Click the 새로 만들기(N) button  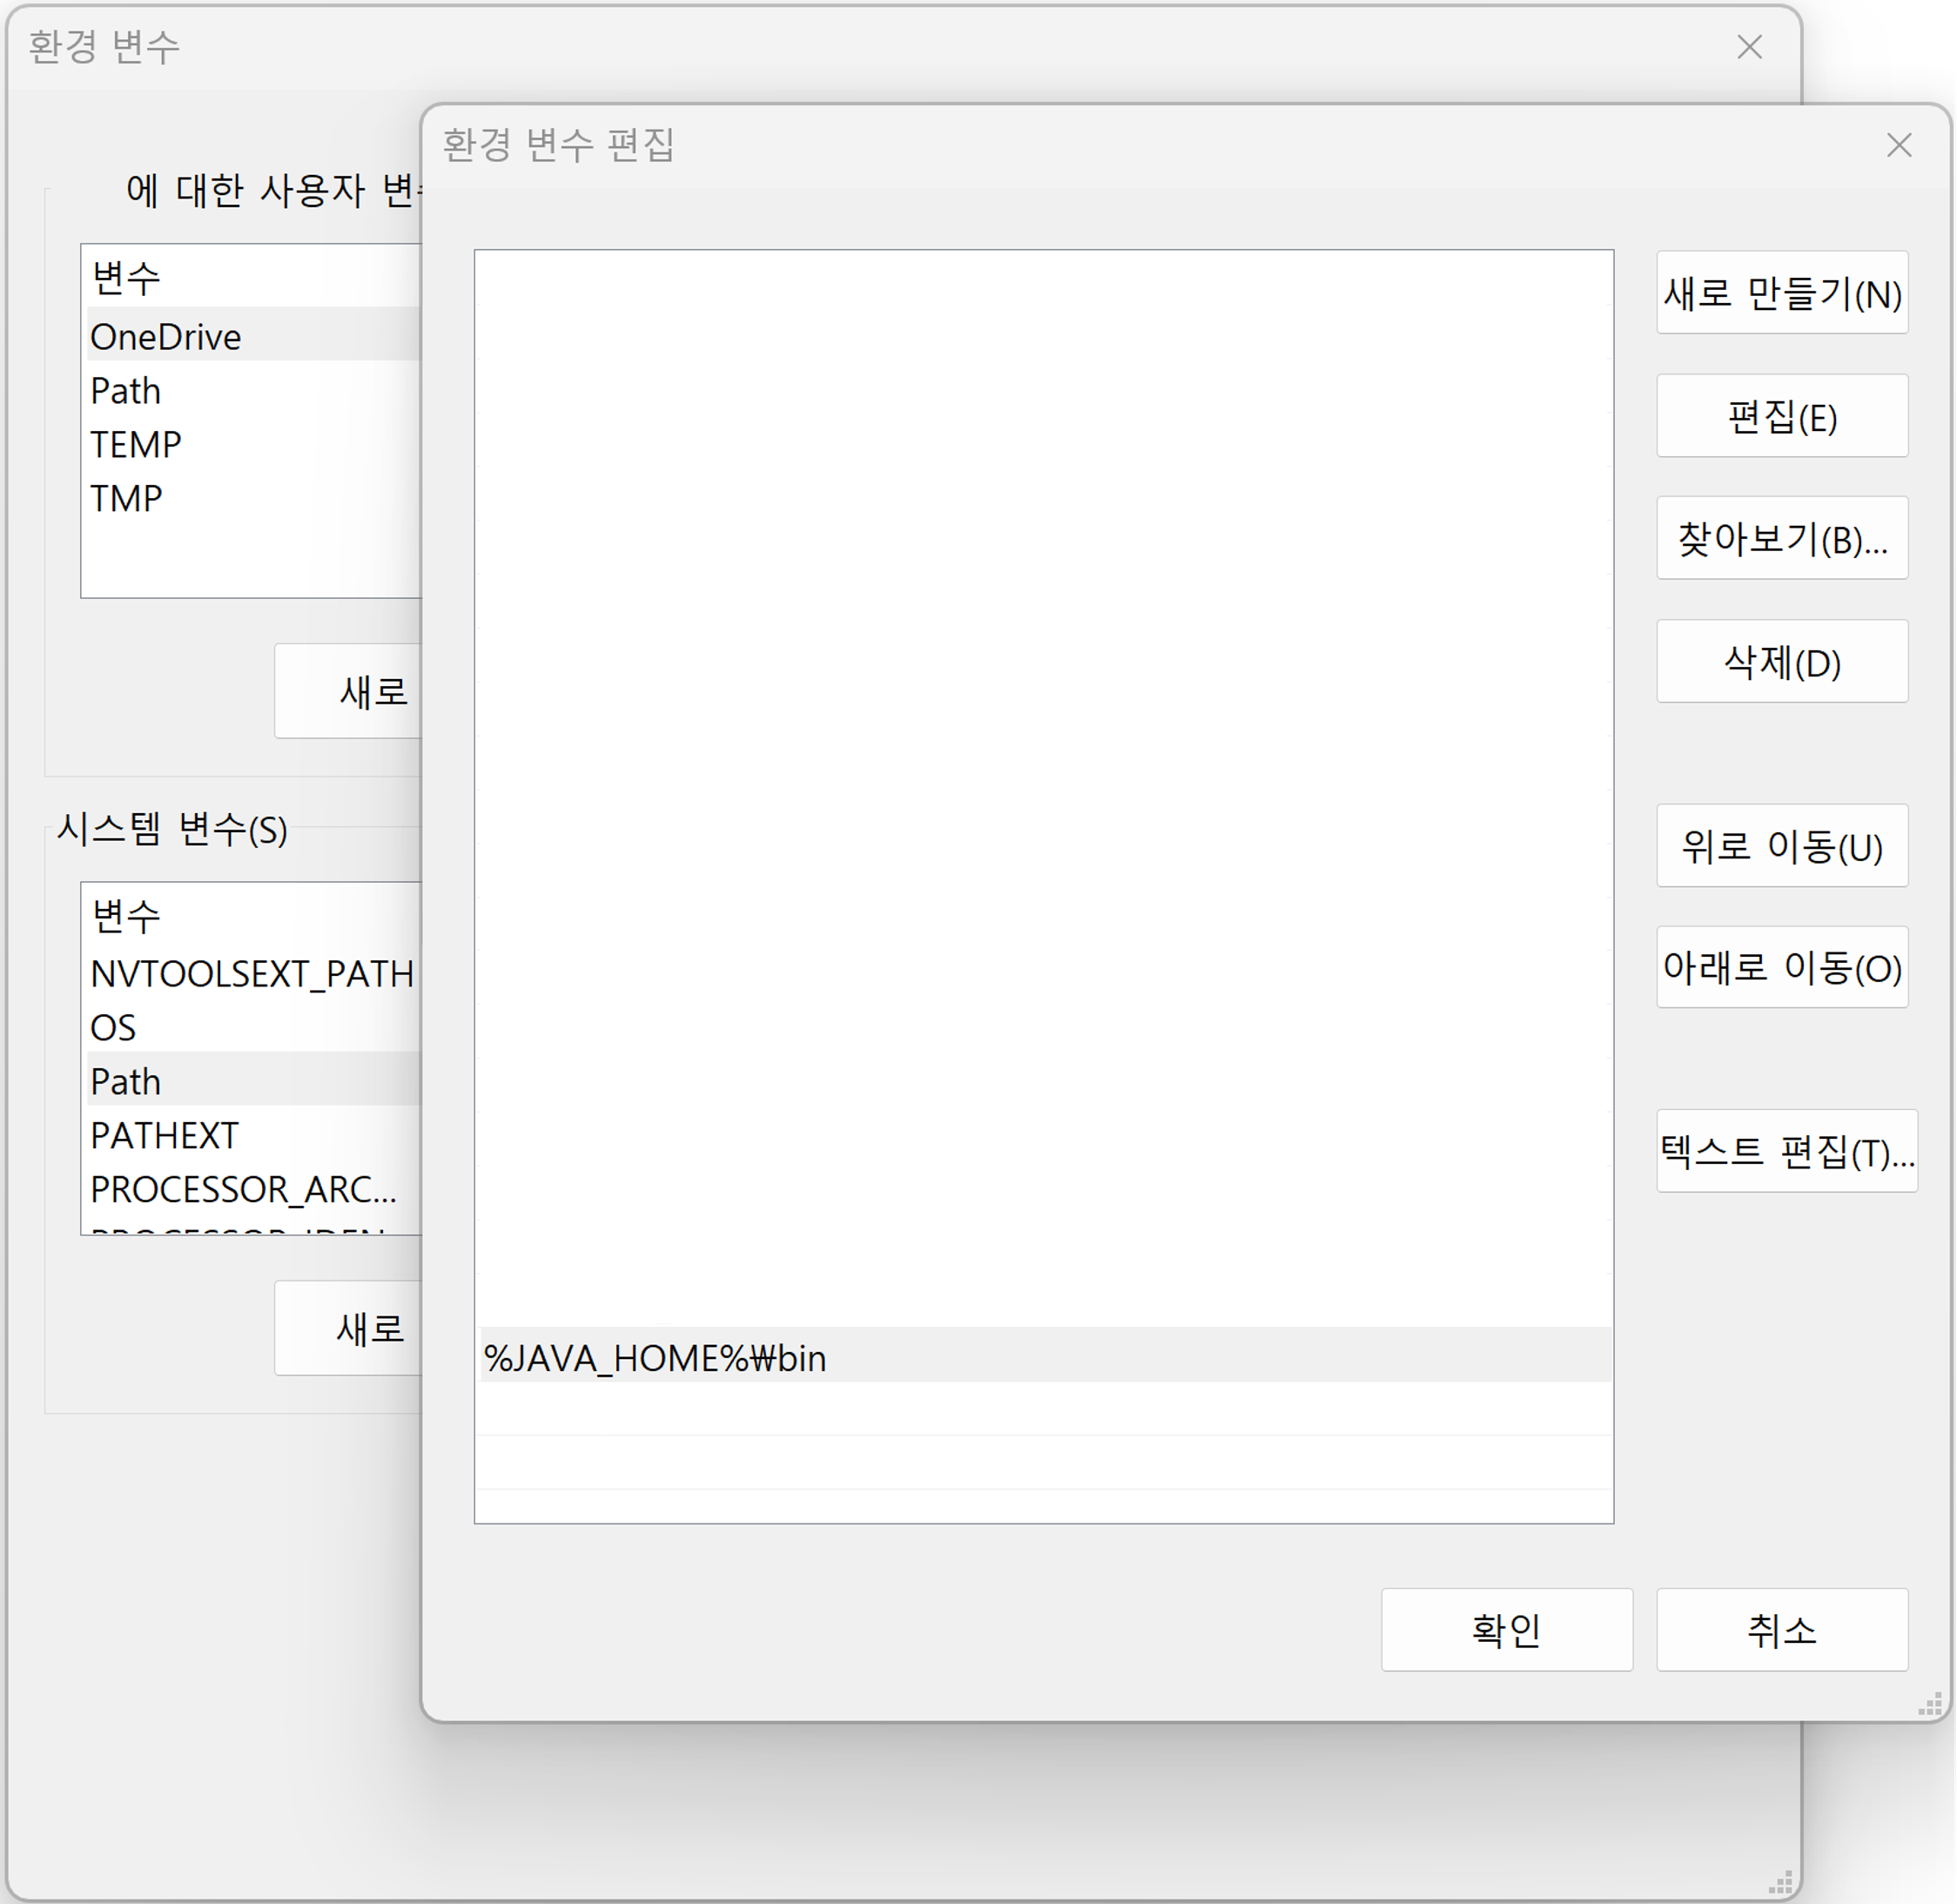1781,293
